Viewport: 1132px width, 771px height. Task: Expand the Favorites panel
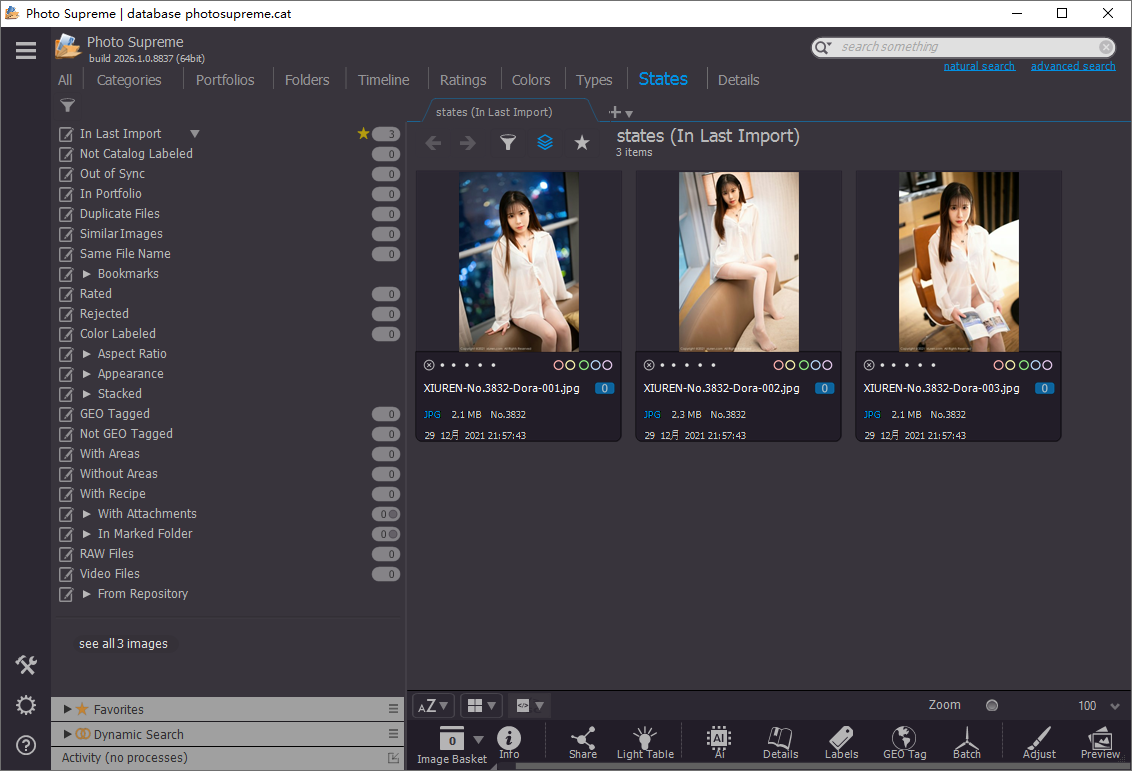point(67,709)
